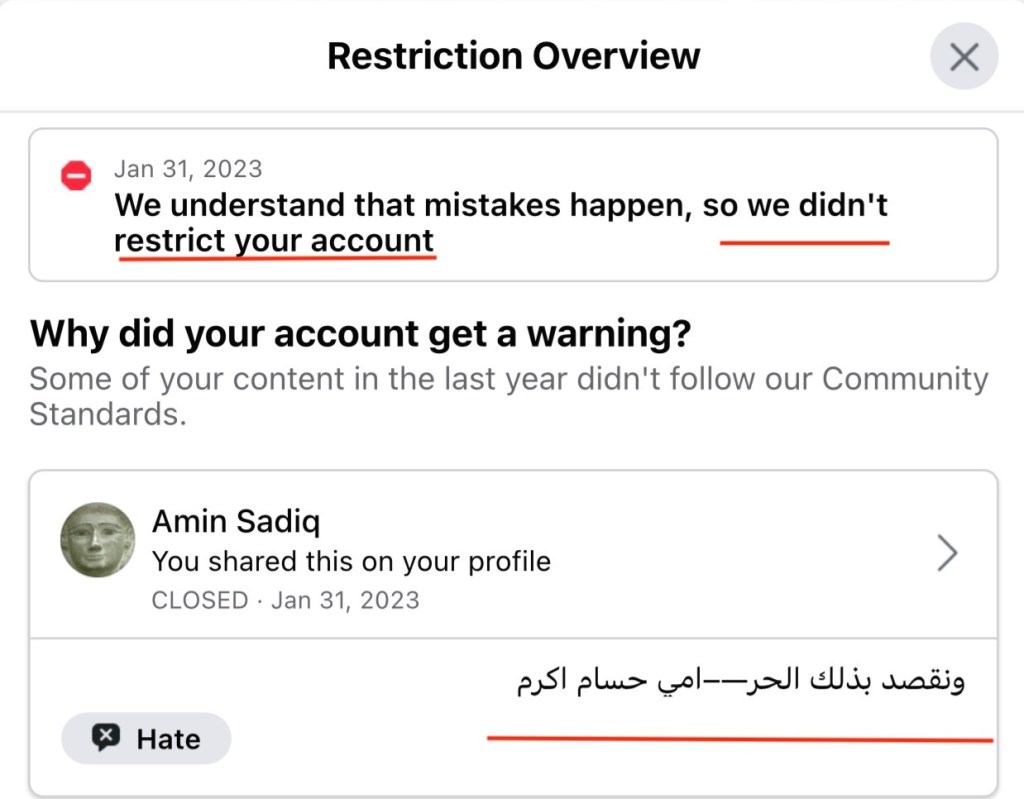Click the 'Some of your content' sentence
The height and width of the screenshot is (799, 1024).
click(300, 380)
